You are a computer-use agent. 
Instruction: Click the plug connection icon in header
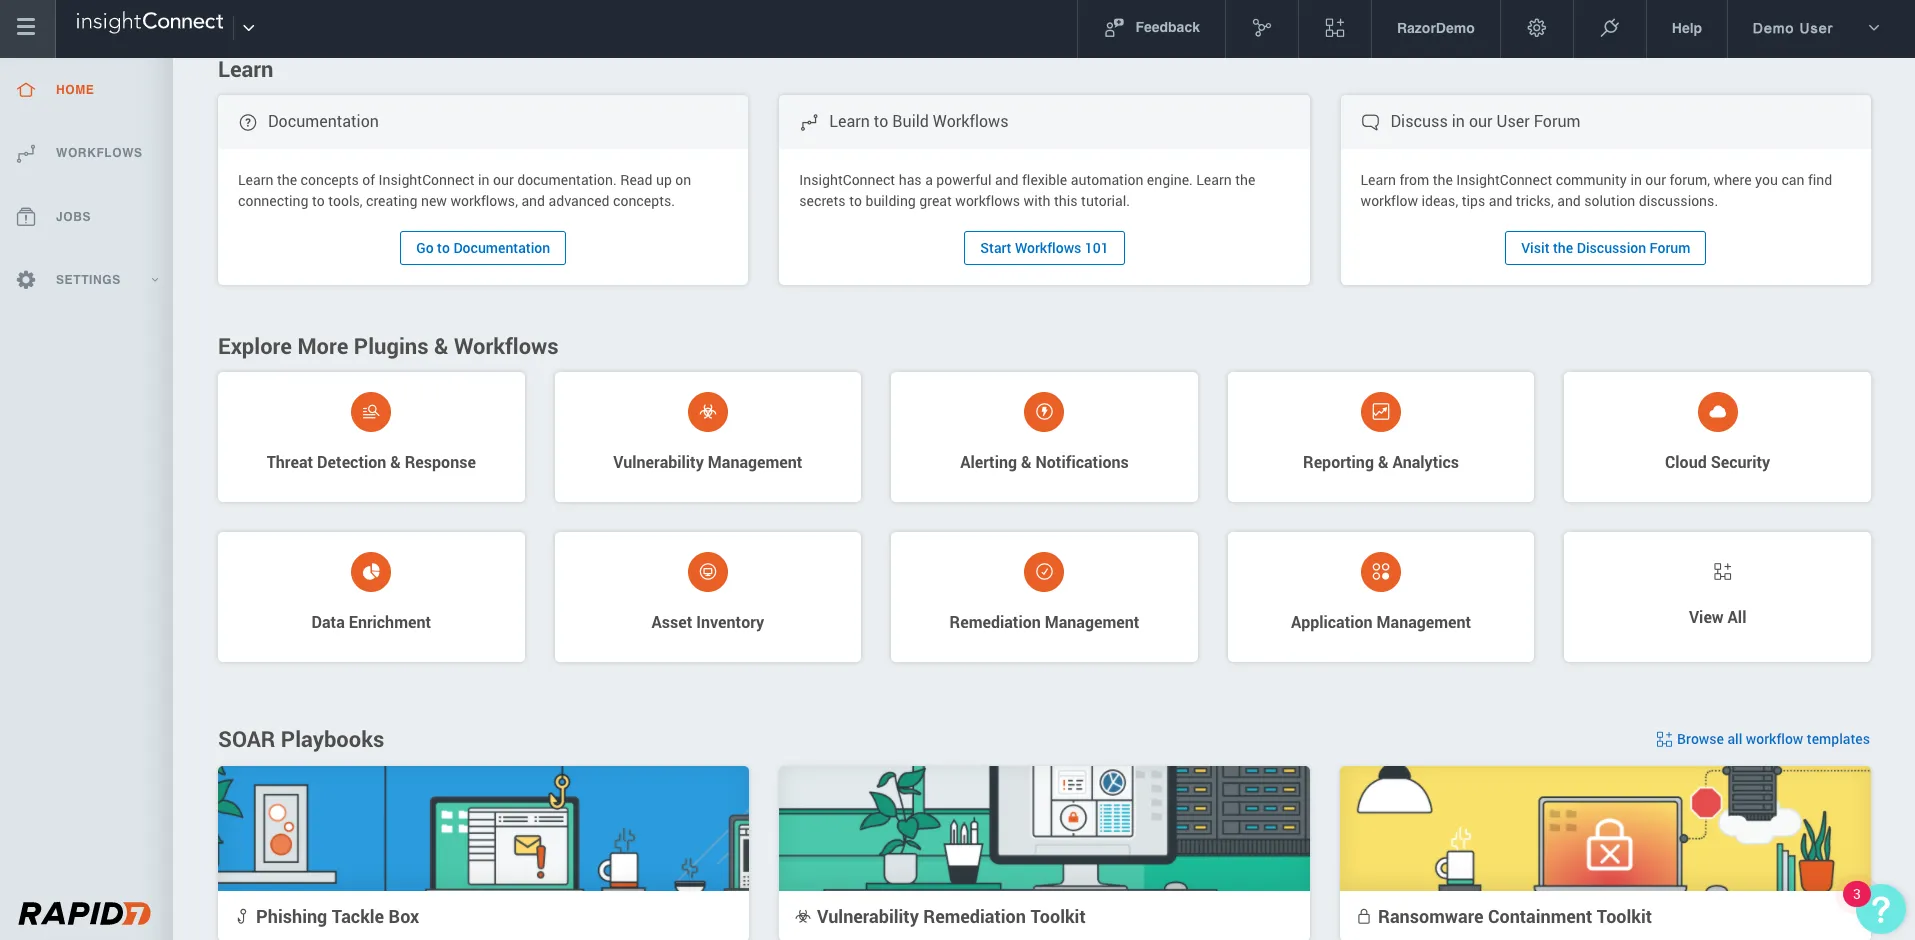(1610, 28)
